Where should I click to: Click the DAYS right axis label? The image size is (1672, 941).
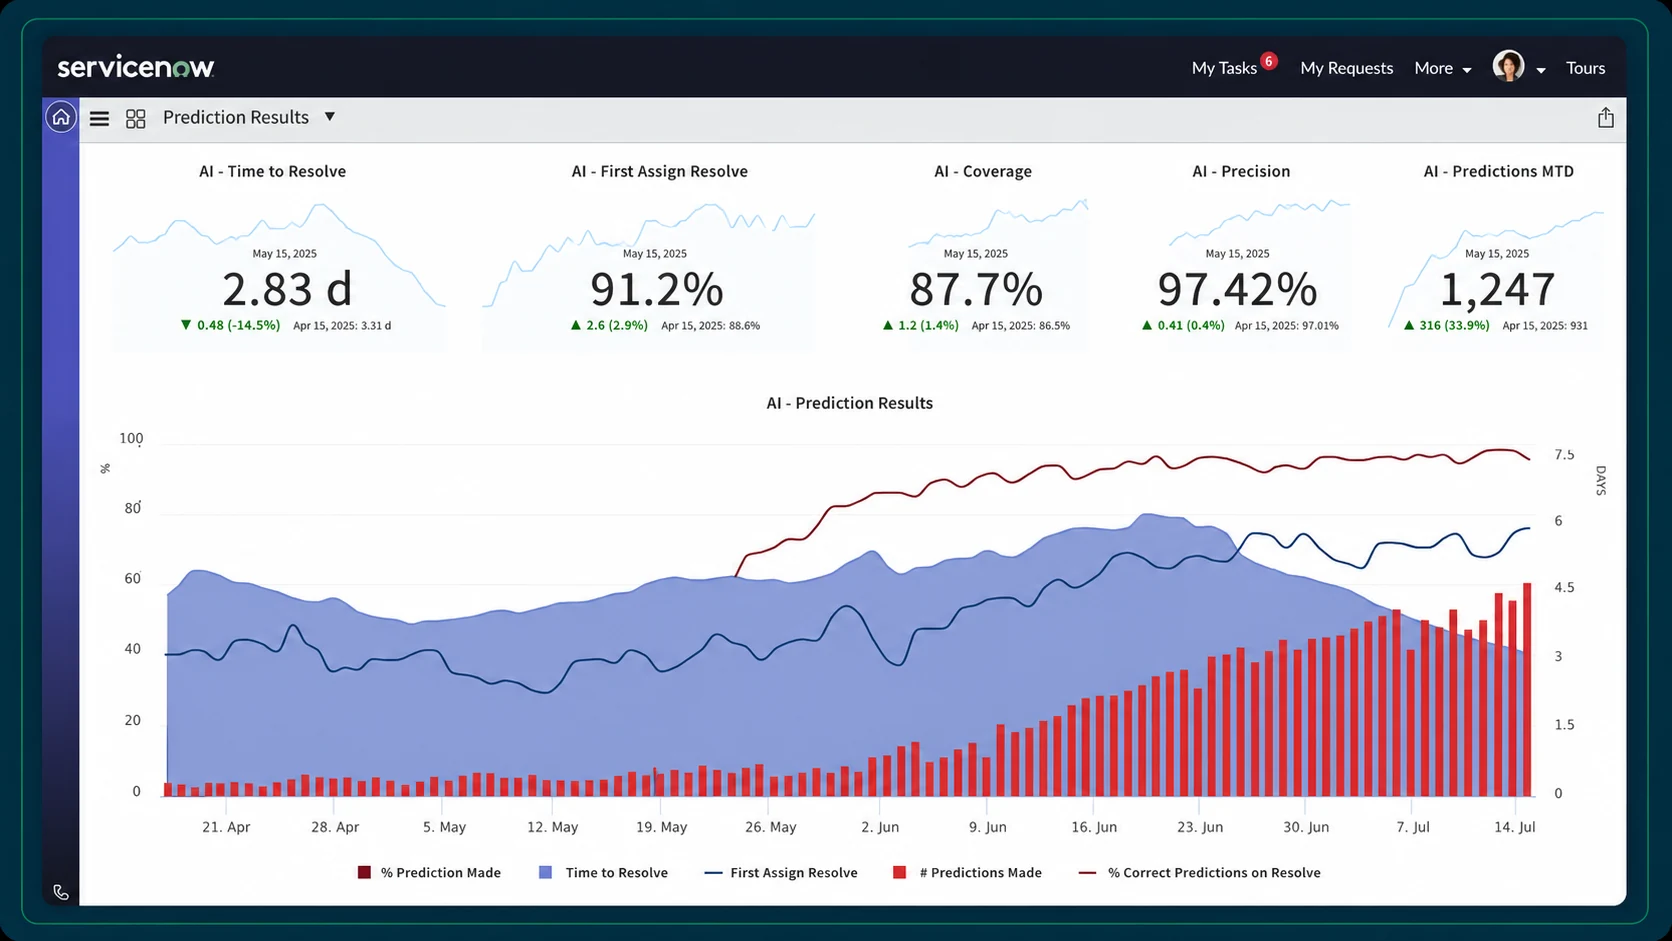click(x=1600, y=481)
